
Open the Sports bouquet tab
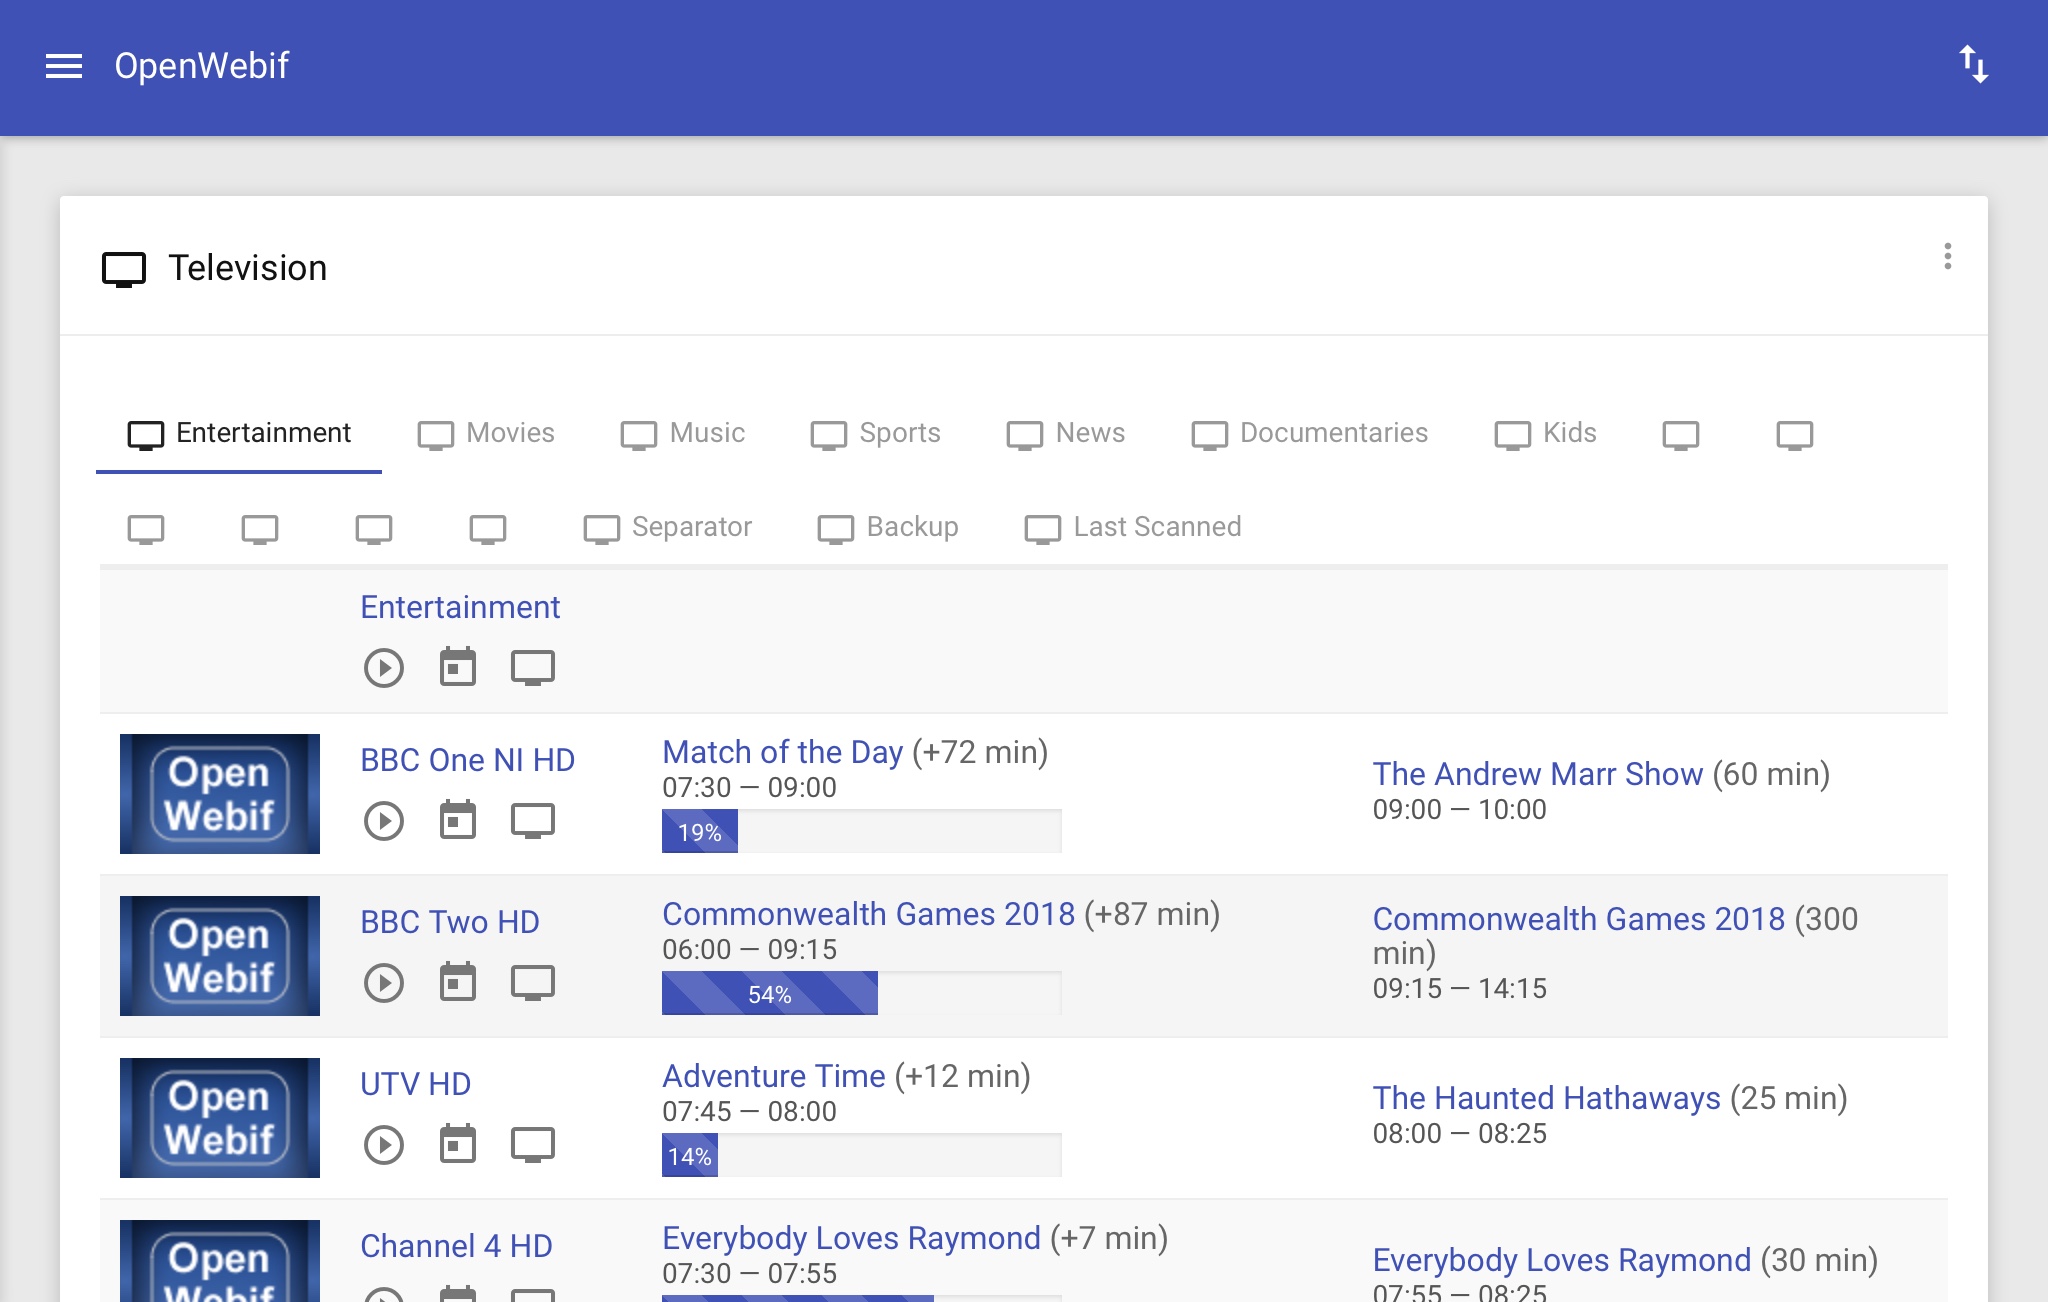click(x=876, y=433)
